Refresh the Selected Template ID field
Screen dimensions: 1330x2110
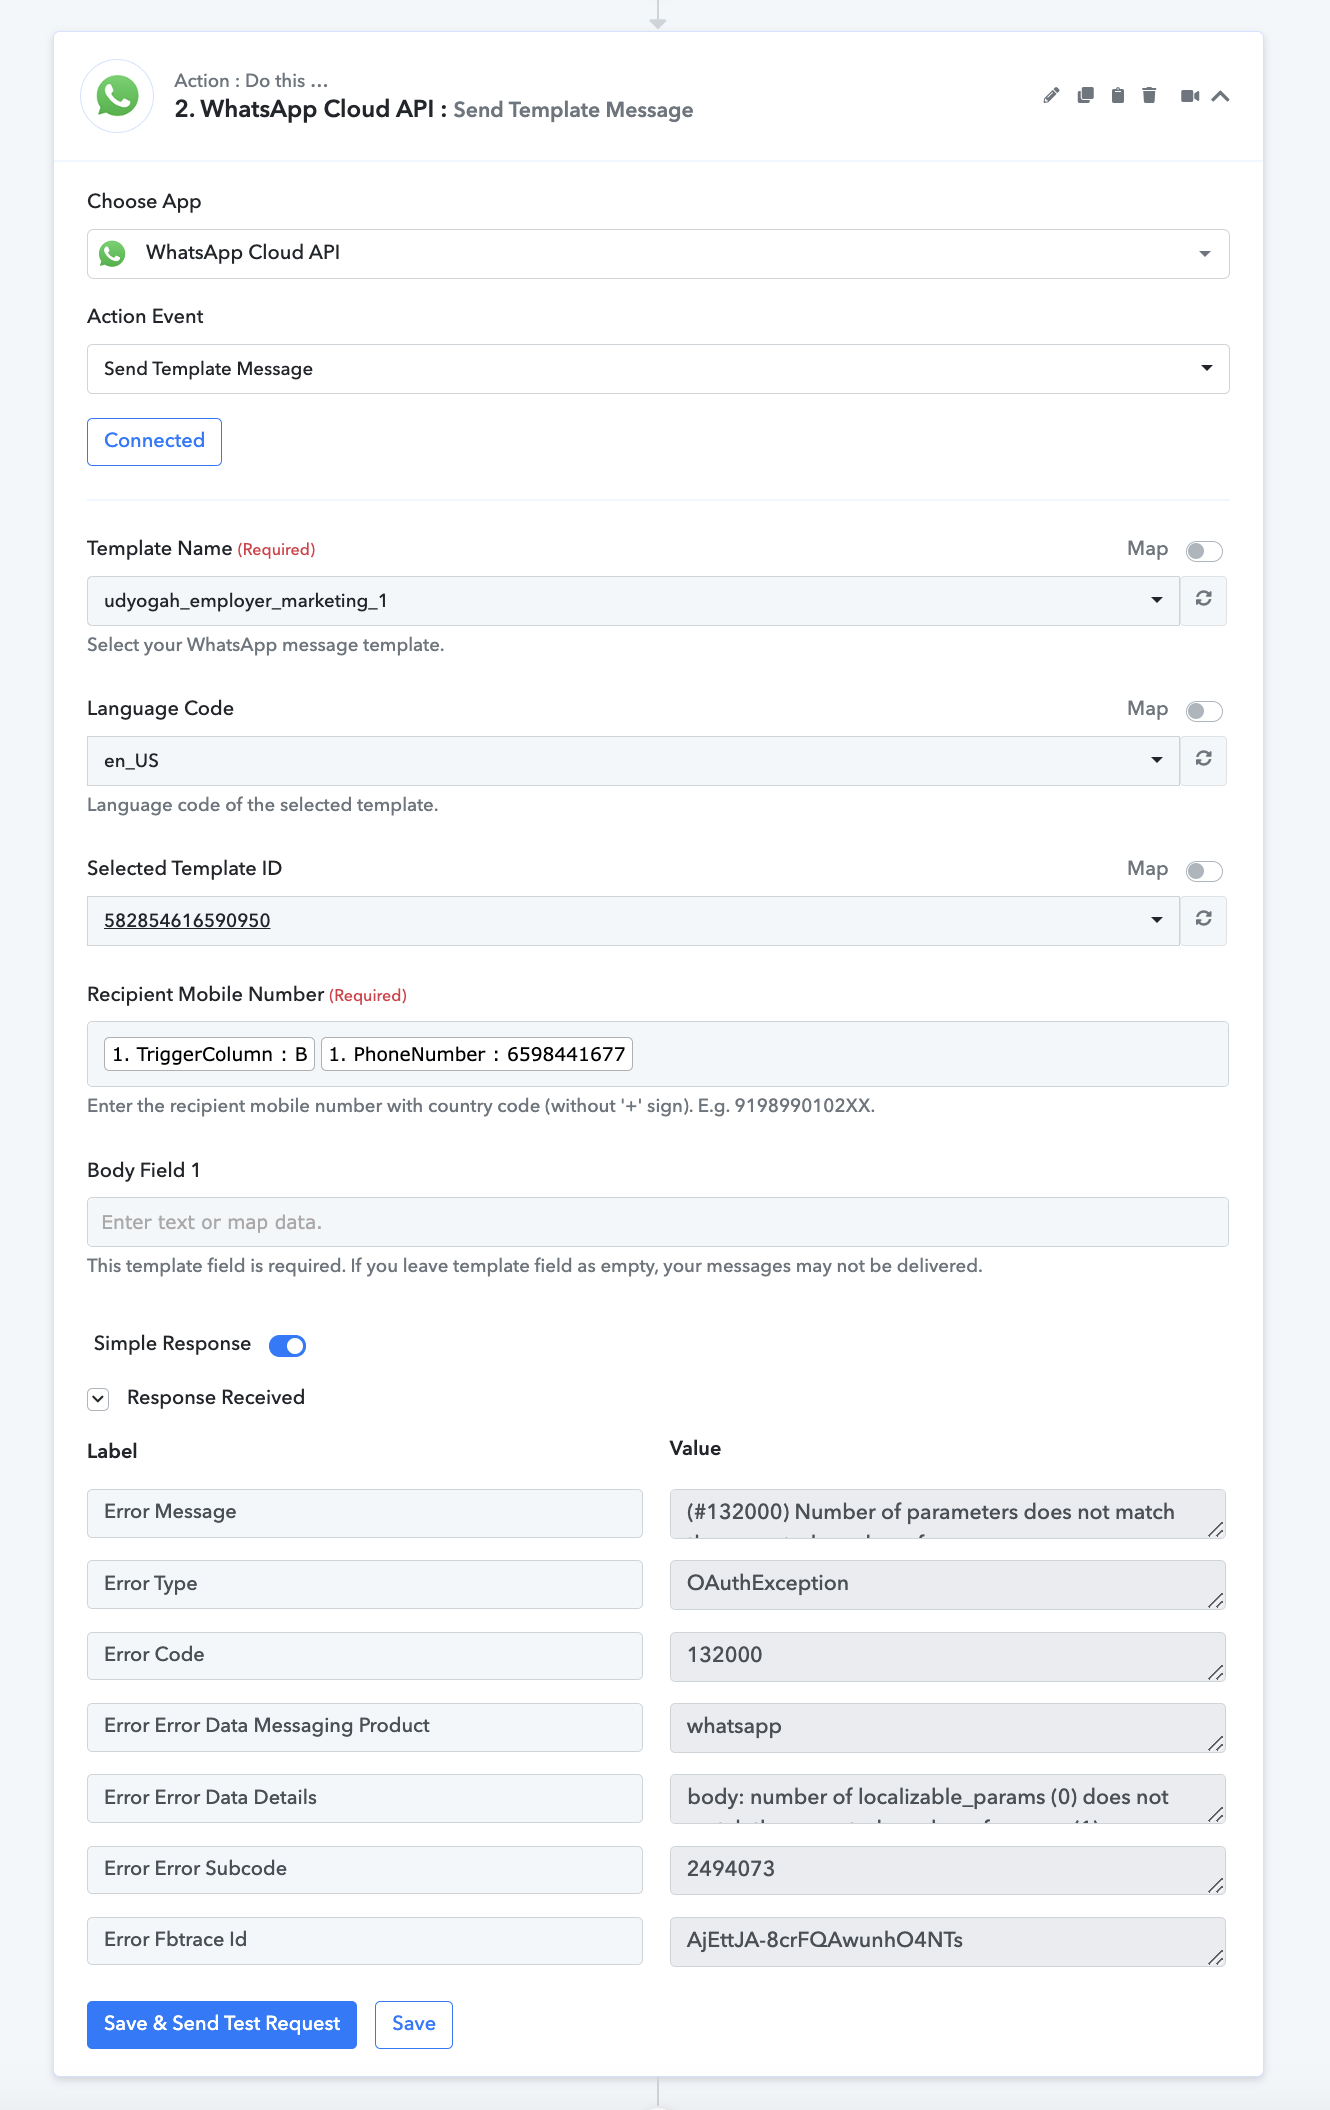(1204, 920)
